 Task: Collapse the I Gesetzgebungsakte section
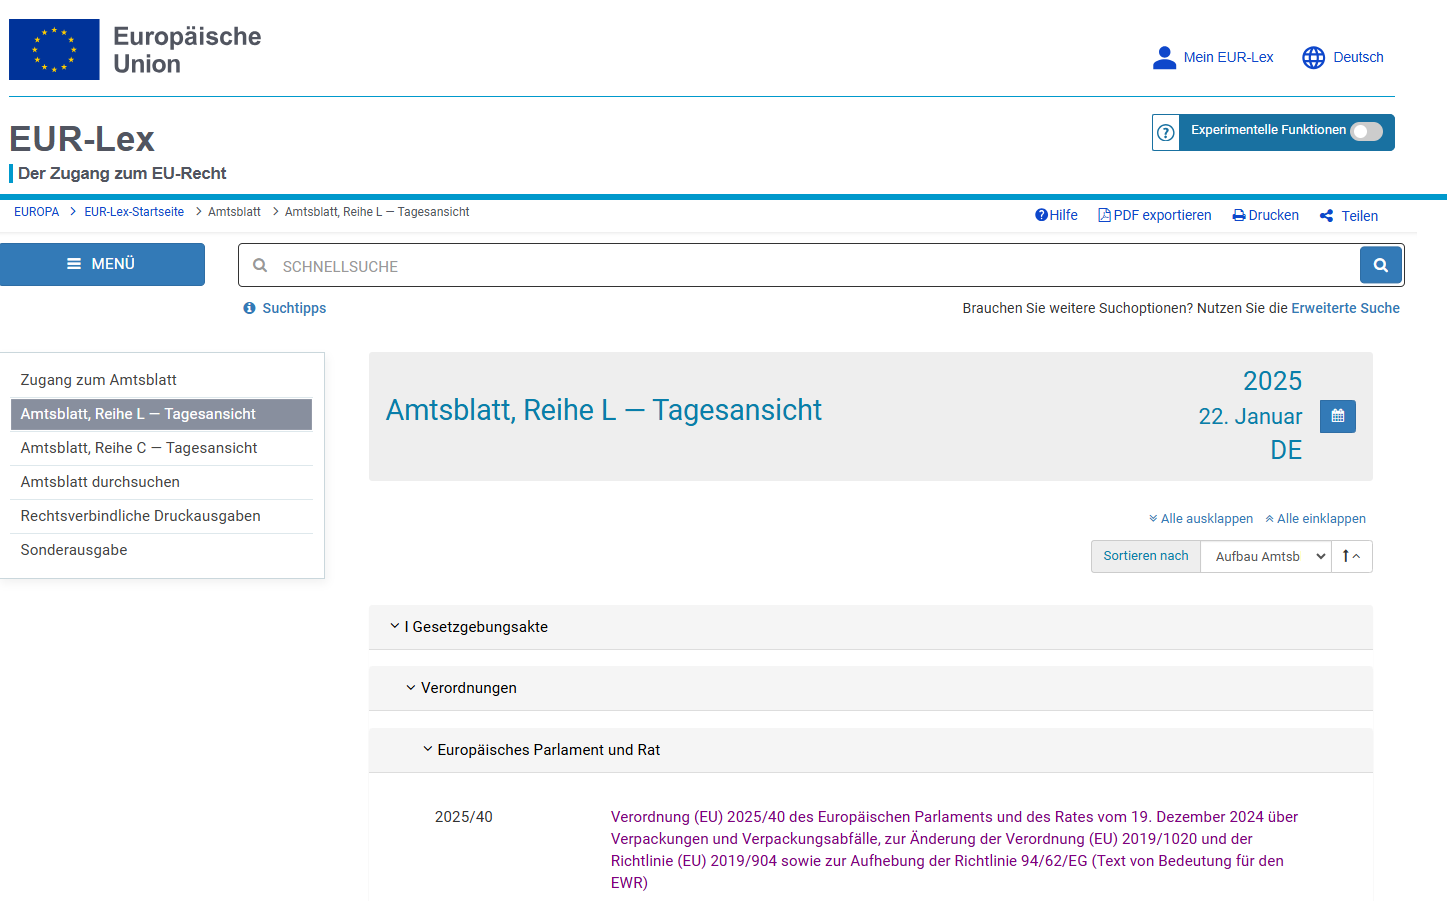395,627
